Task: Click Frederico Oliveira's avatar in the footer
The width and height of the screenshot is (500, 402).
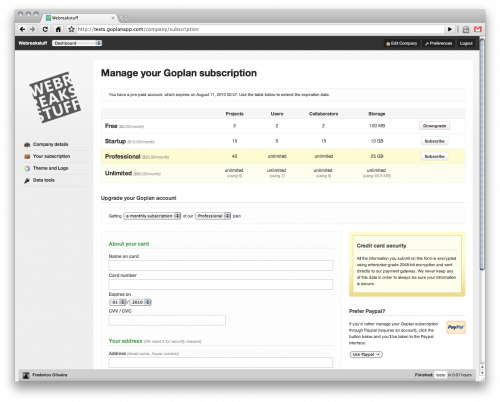Action: click(26, 375)
